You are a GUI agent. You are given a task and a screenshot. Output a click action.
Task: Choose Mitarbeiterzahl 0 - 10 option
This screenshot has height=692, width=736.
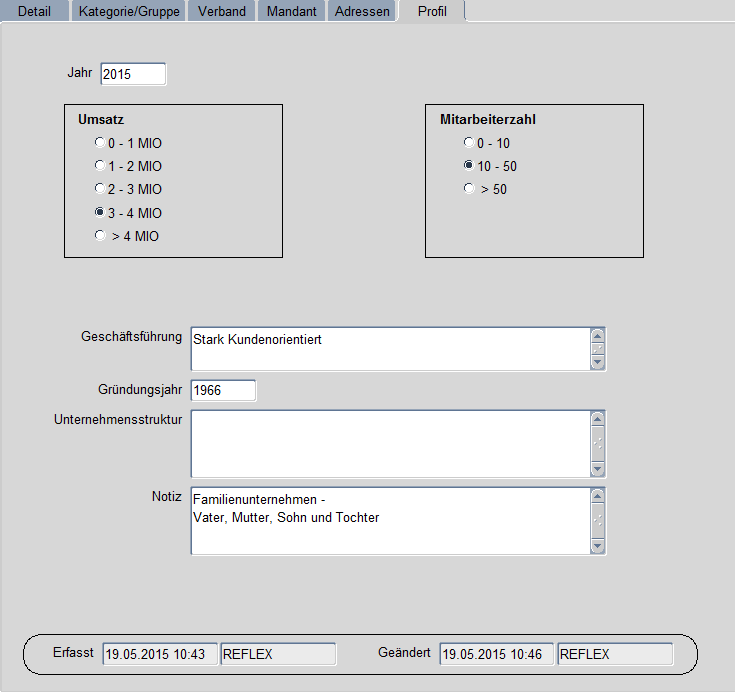pos(468,143)
